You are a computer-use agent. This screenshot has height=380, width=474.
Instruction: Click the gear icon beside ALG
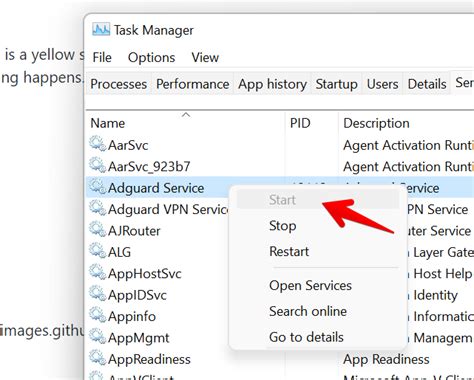98,251
